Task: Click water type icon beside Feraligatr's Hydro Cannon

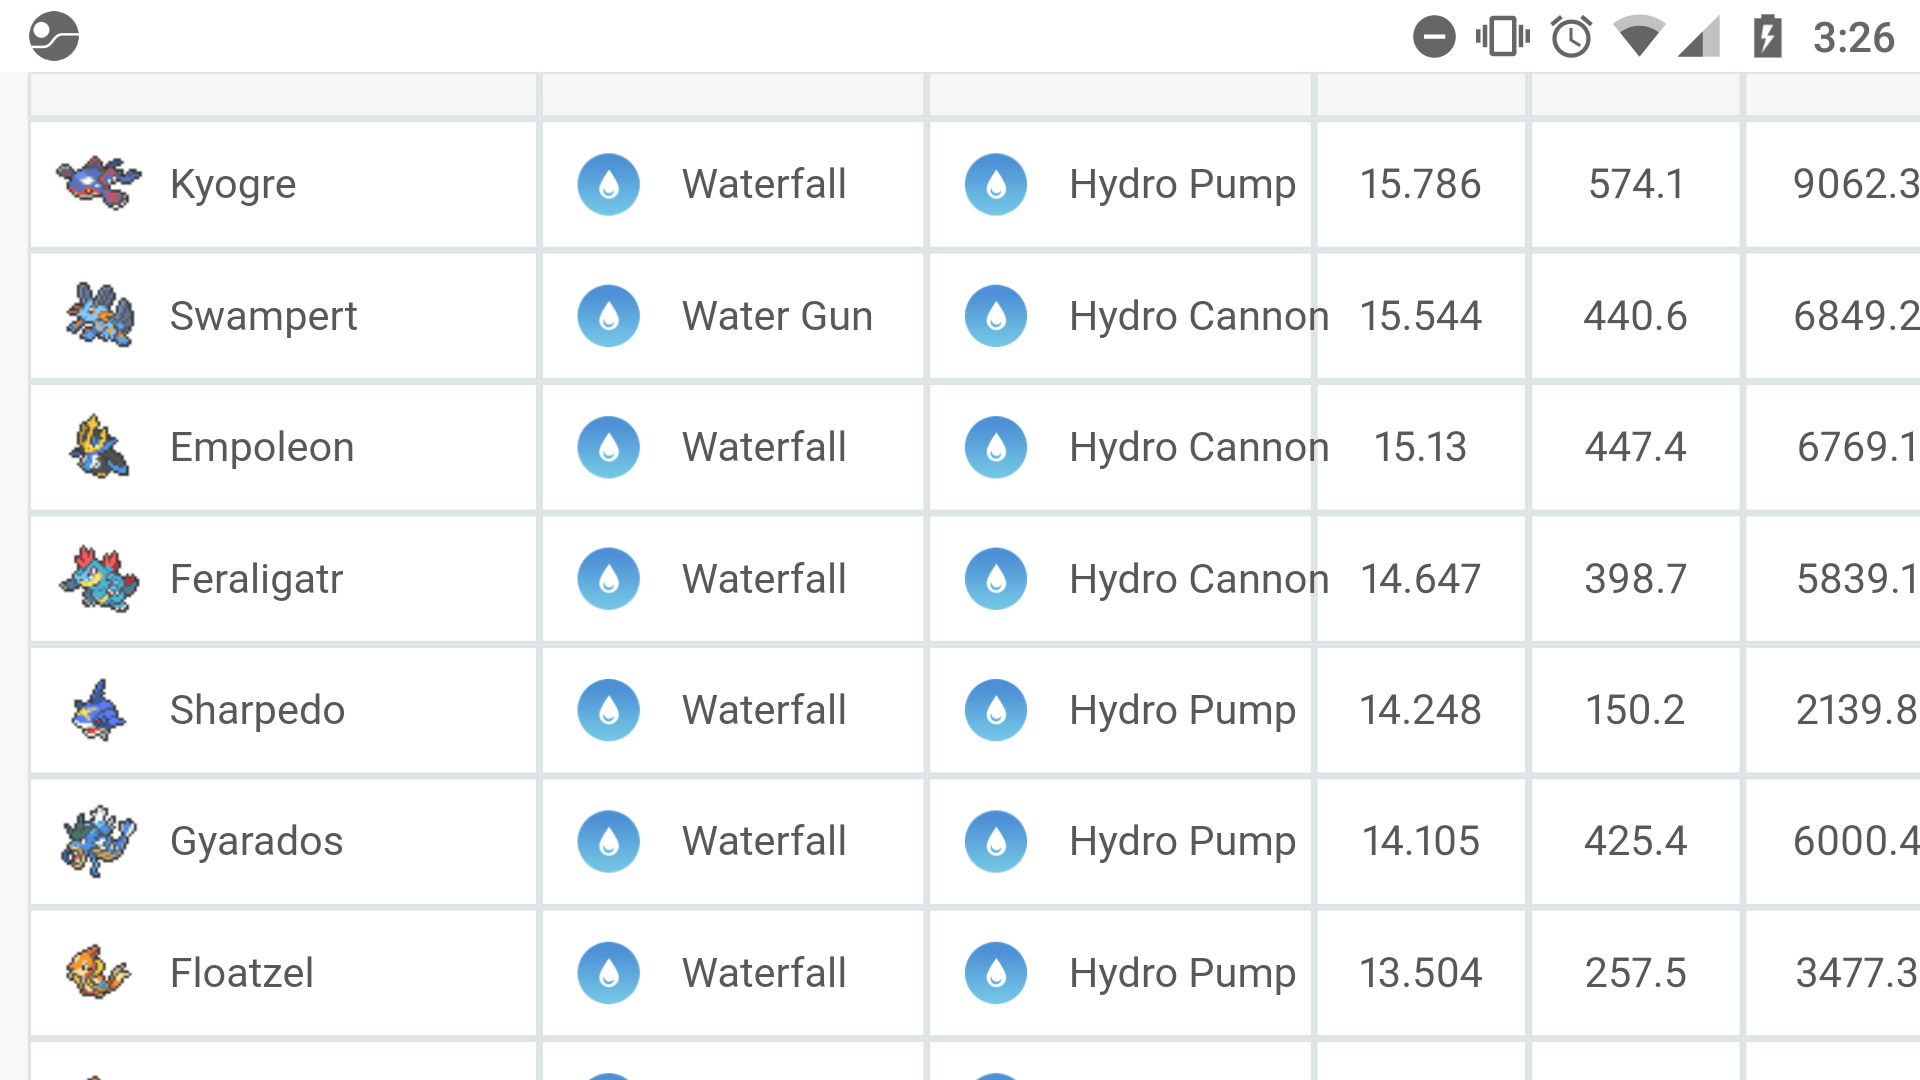Action: (996, 579)
